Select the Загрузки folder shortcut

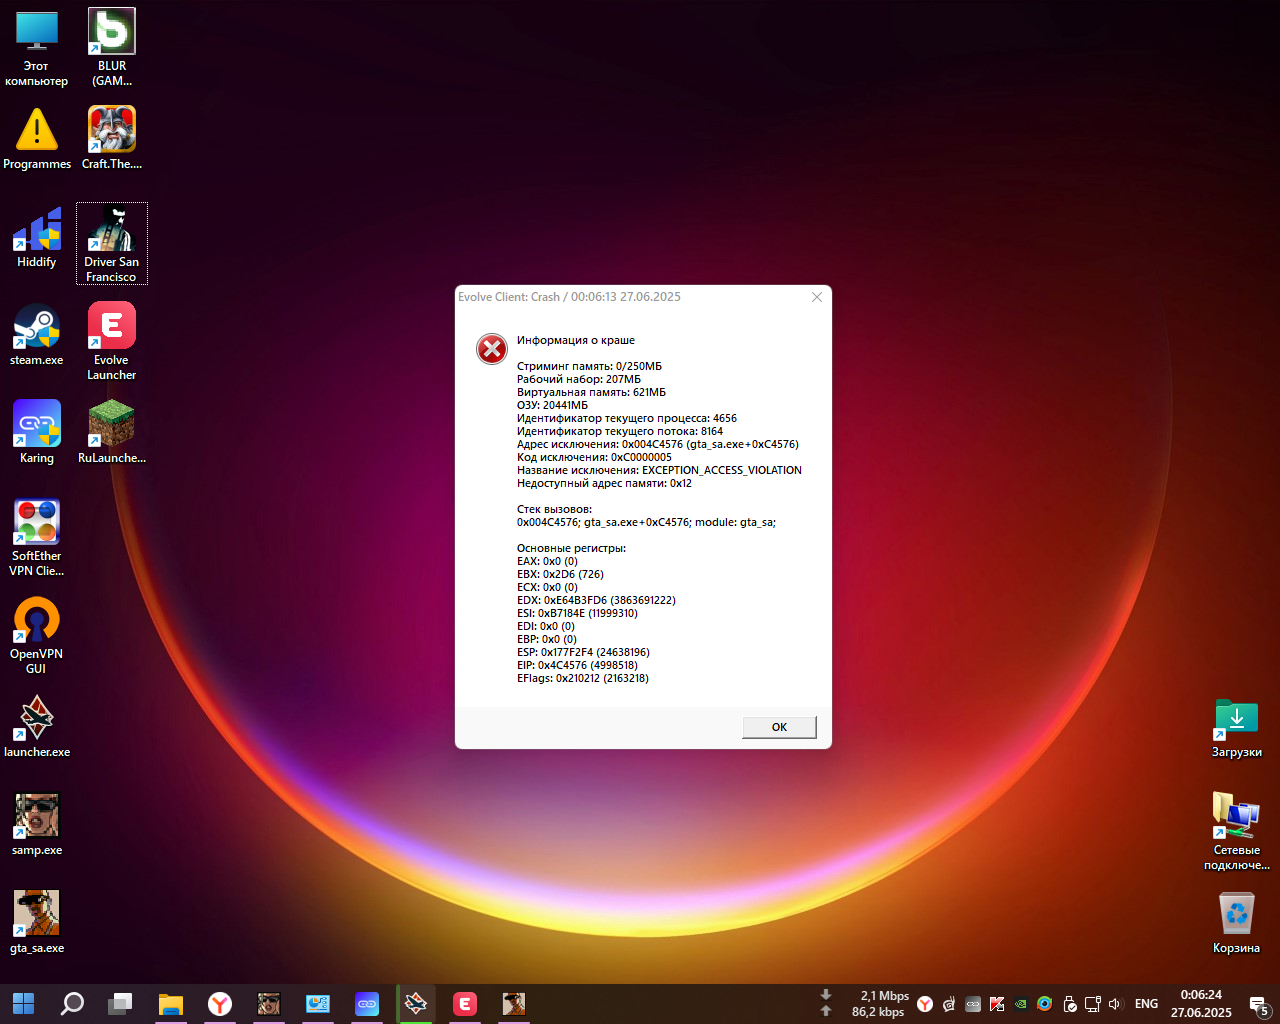coord(1237,729)
